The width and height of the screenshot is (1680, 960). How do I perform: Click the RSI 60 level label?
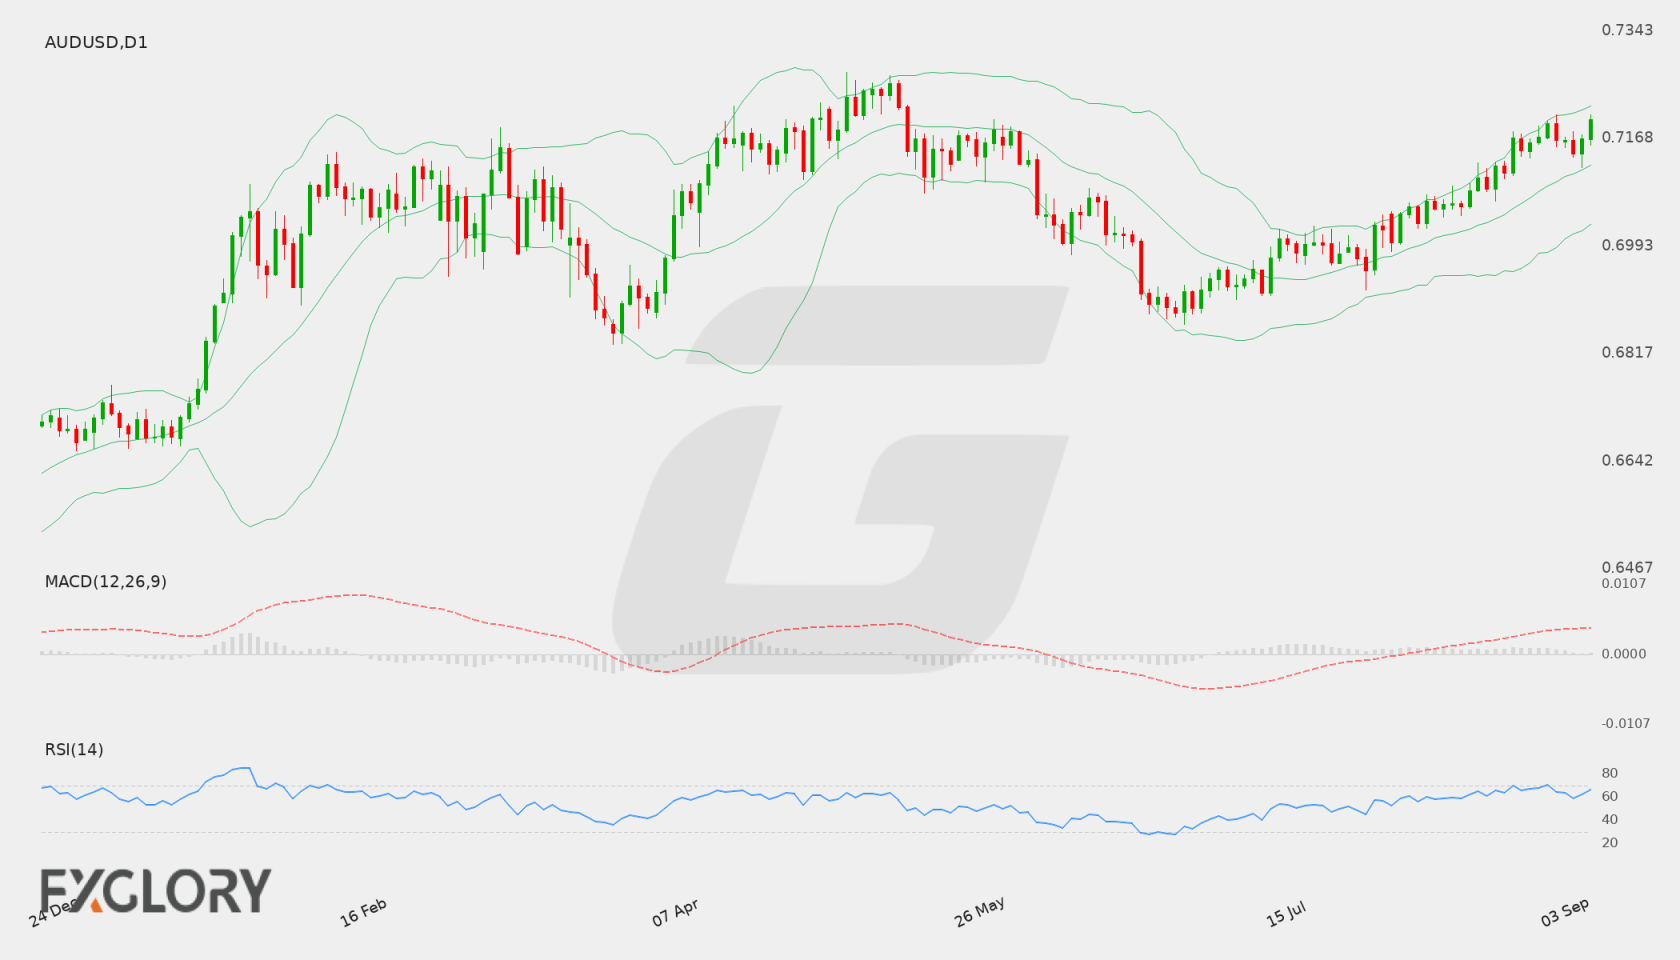pyautogui.click(x=1609, y=796)
